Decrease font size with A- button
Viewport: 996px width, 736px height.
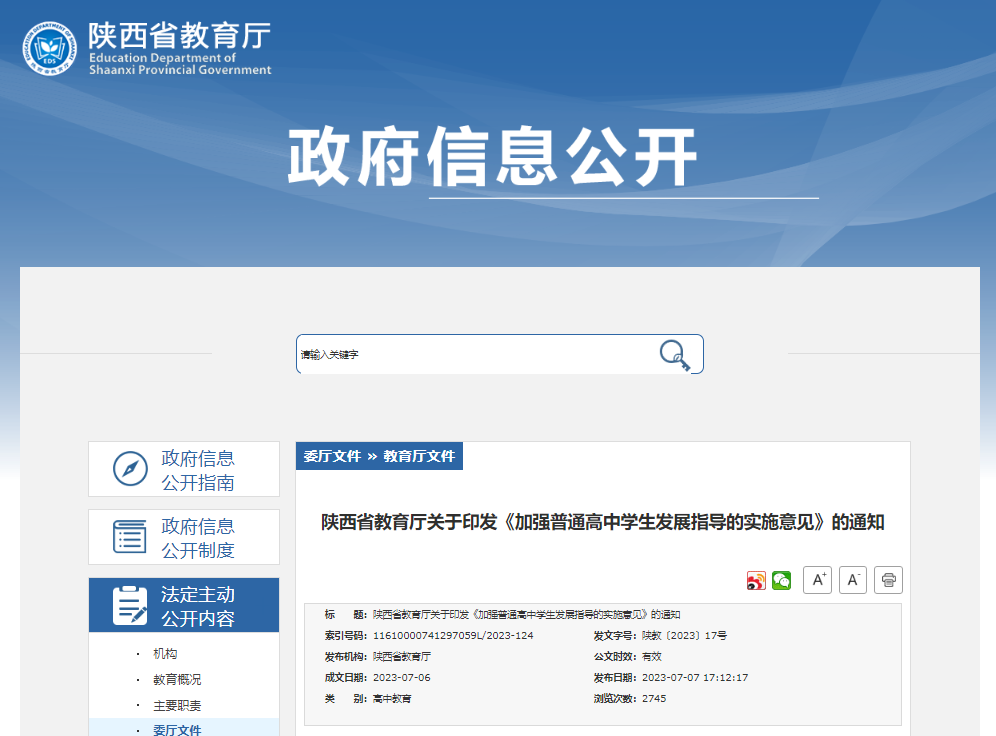pos(853,580)
